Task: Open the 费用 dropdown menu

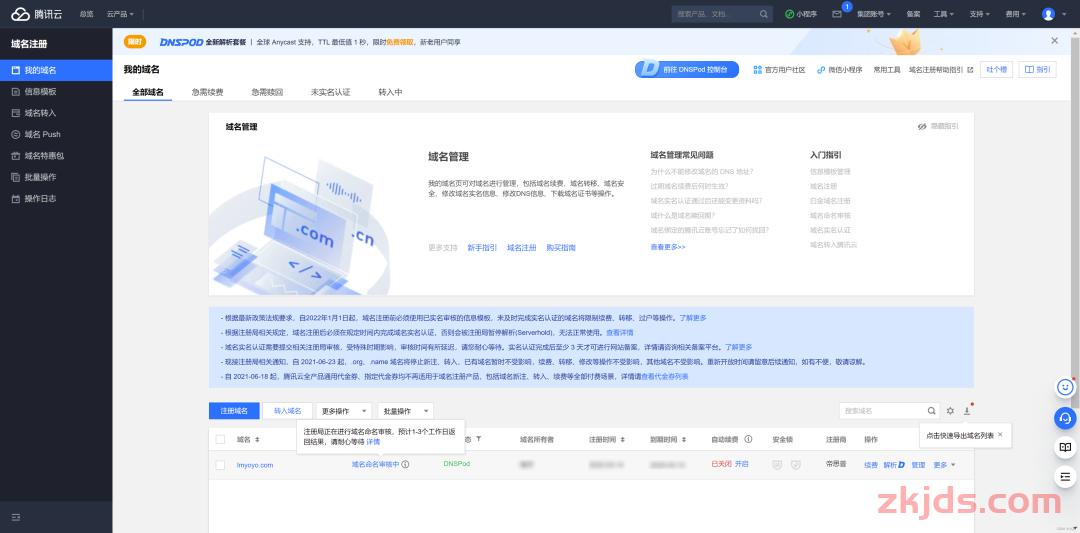Action: 1015,14
